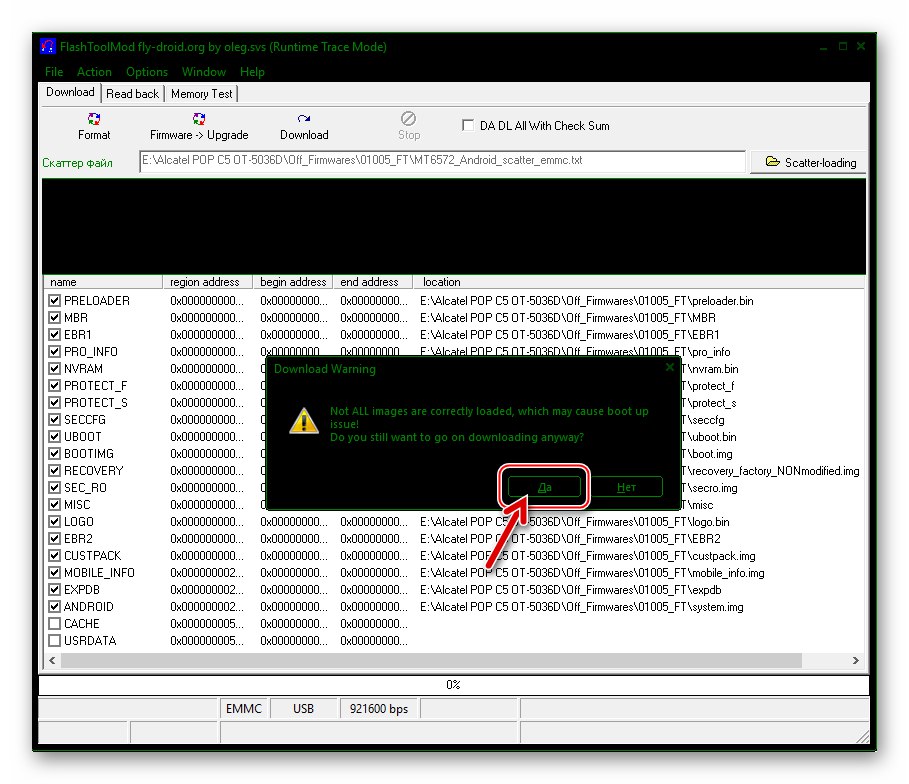Confirm the warning with the Да button

[544, 487]
